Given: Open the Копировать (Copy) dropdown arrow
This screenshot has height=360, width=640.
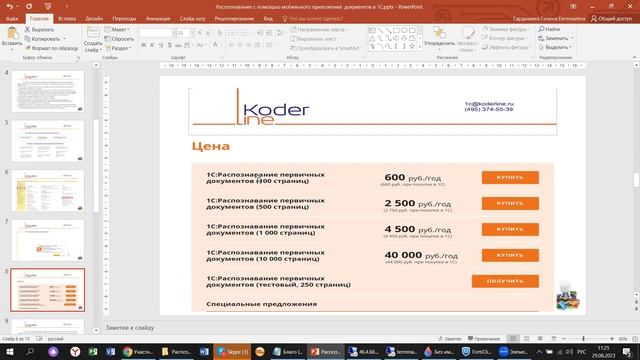Looking at the screenshot, I should tap(64, 39).
